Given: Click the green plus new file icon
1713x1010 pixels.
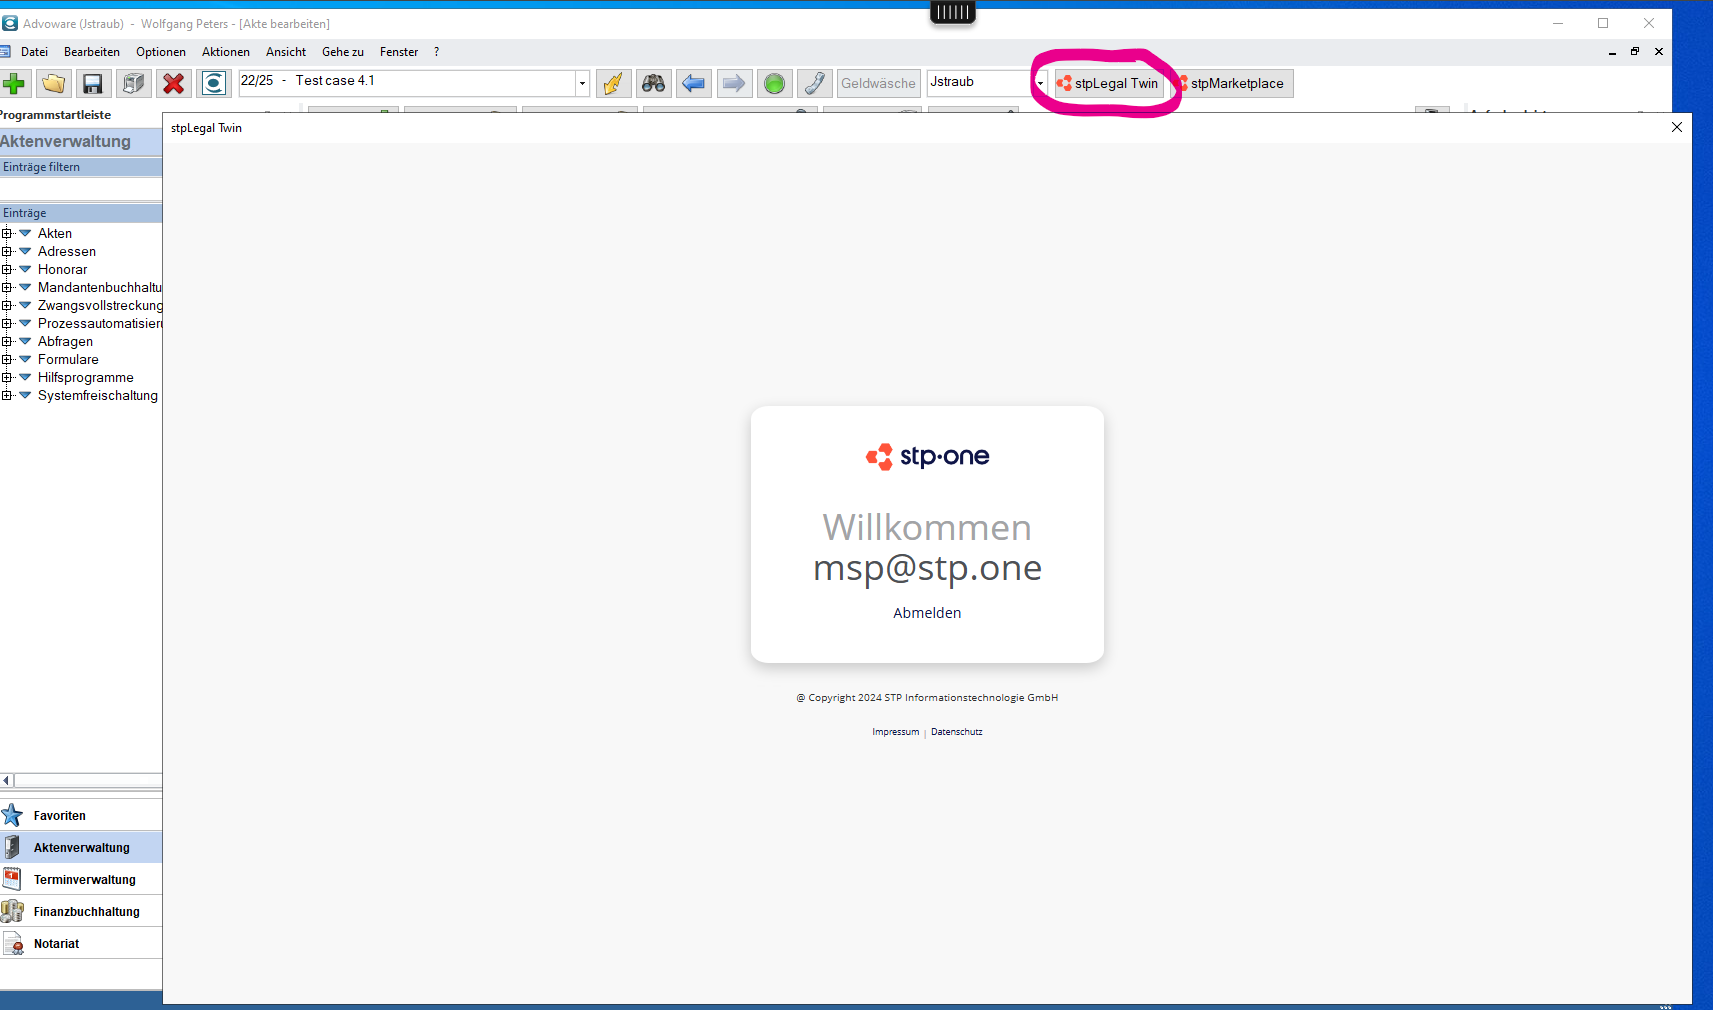Looking at the screenshot, I should coord(14,84).
